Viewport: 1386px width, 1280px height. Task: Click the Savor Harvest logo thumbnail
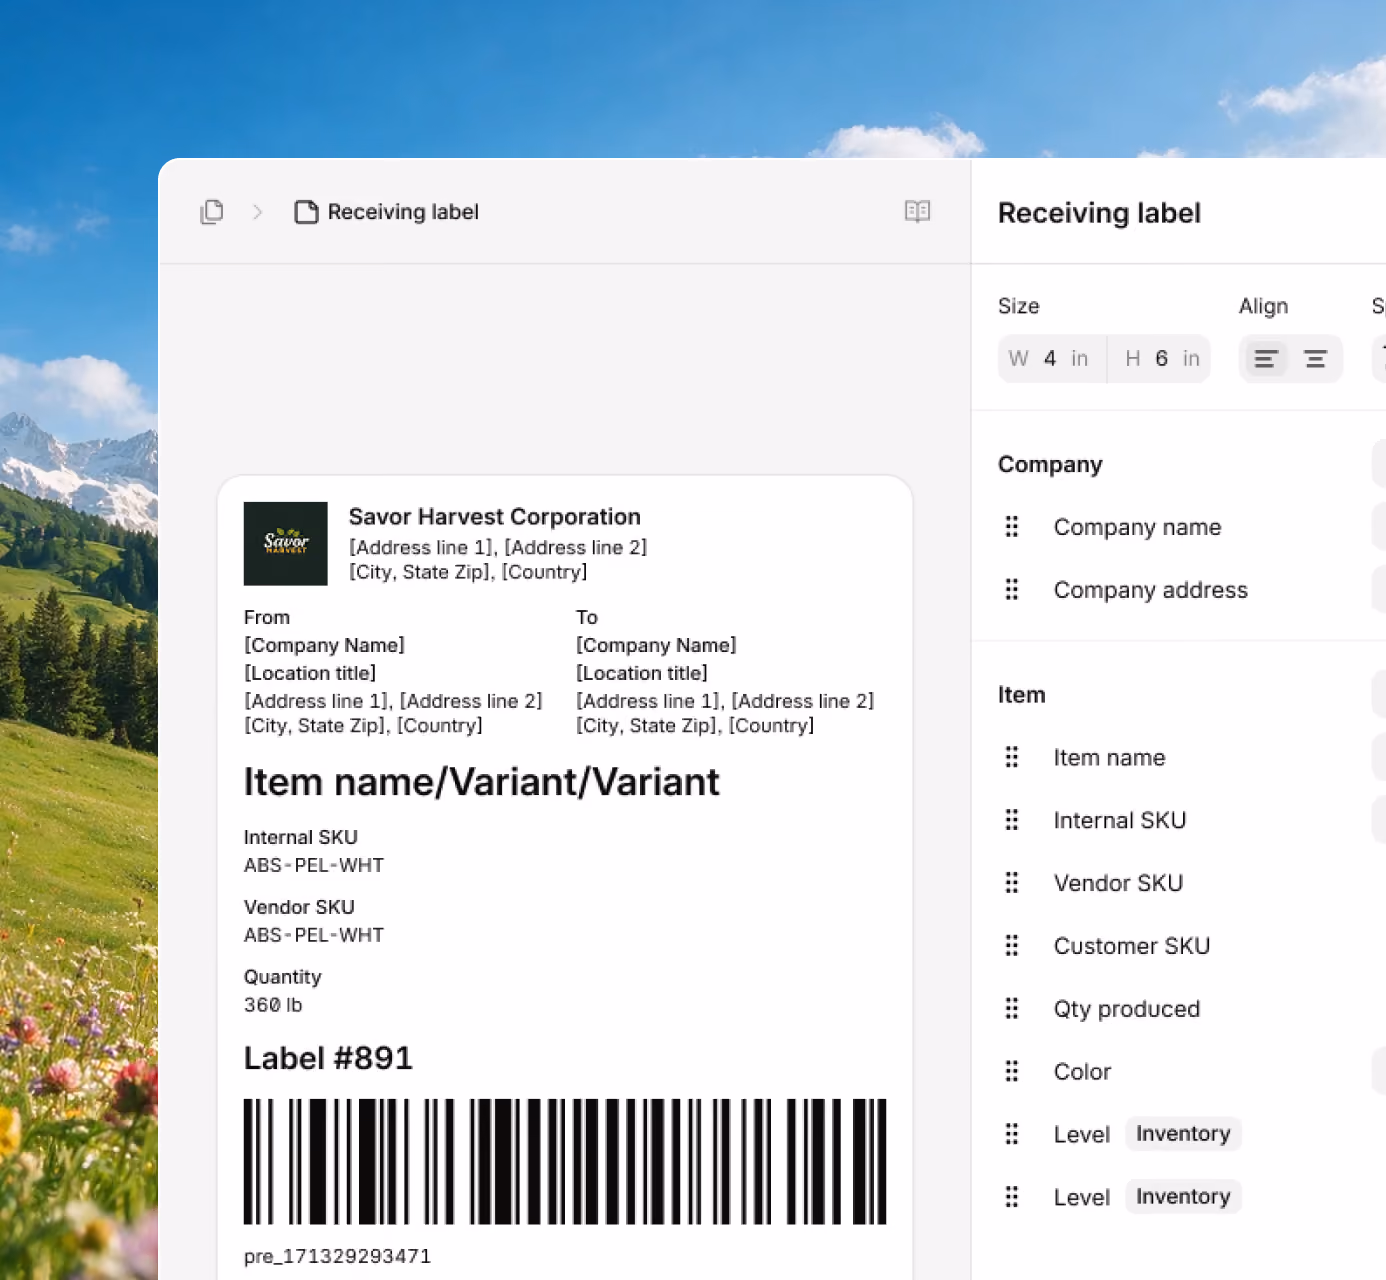tap(286, 544)
